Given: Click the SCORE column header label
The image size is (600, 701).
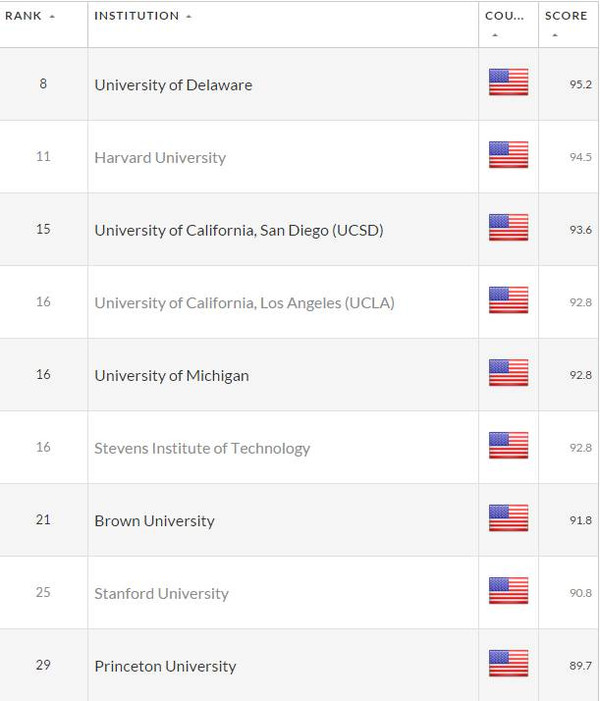Looking at the screenshot, I should pos(566,16).
